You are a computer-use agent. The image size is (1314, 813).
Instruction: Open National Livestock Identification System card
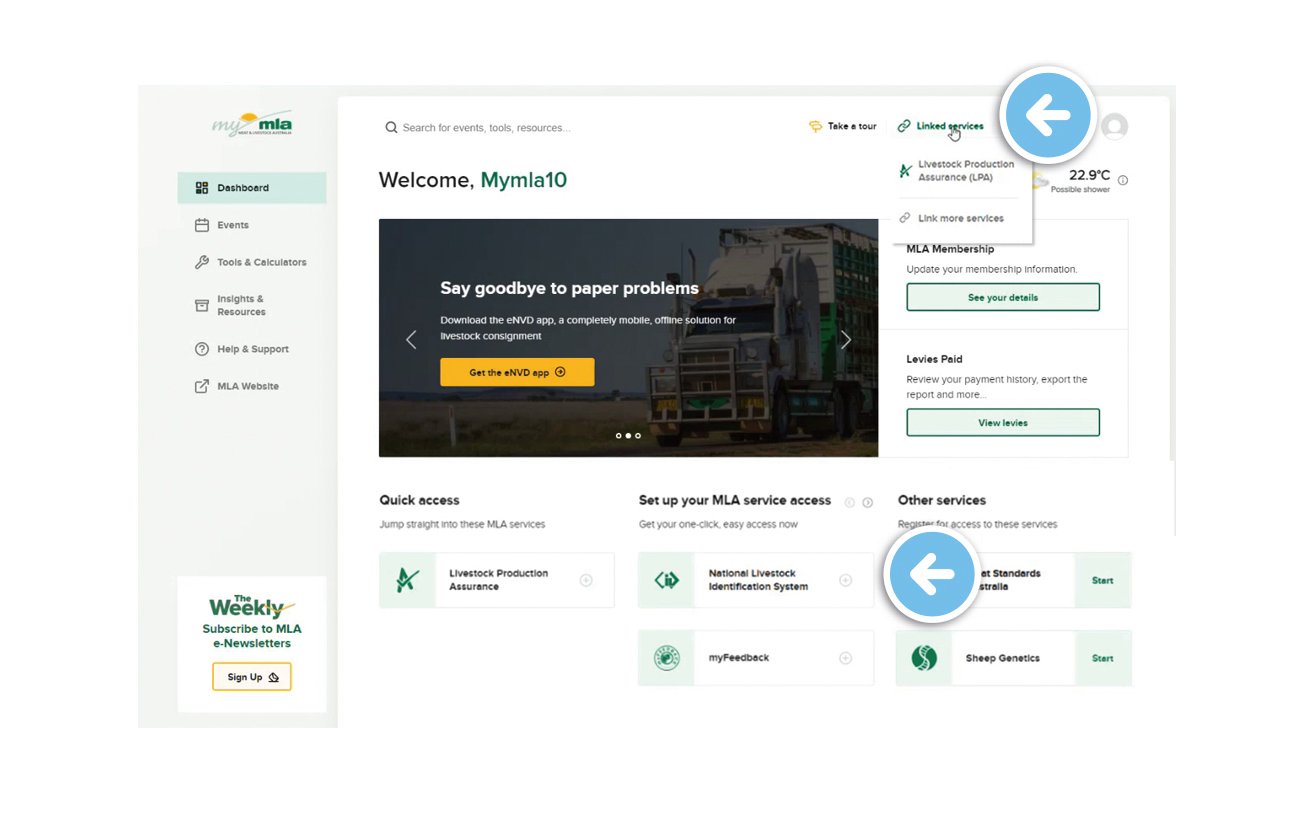click(756, 580)
